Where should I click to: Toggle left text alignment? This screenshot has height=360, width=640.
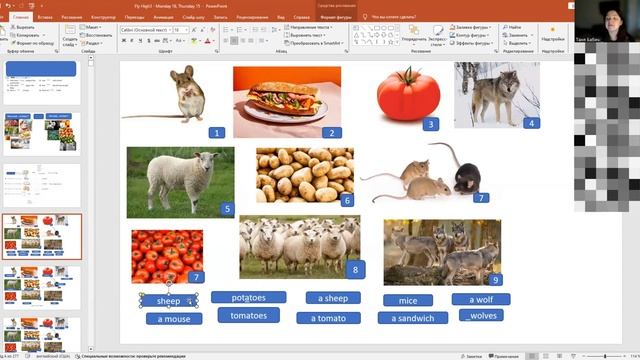(x=226, y=41)
